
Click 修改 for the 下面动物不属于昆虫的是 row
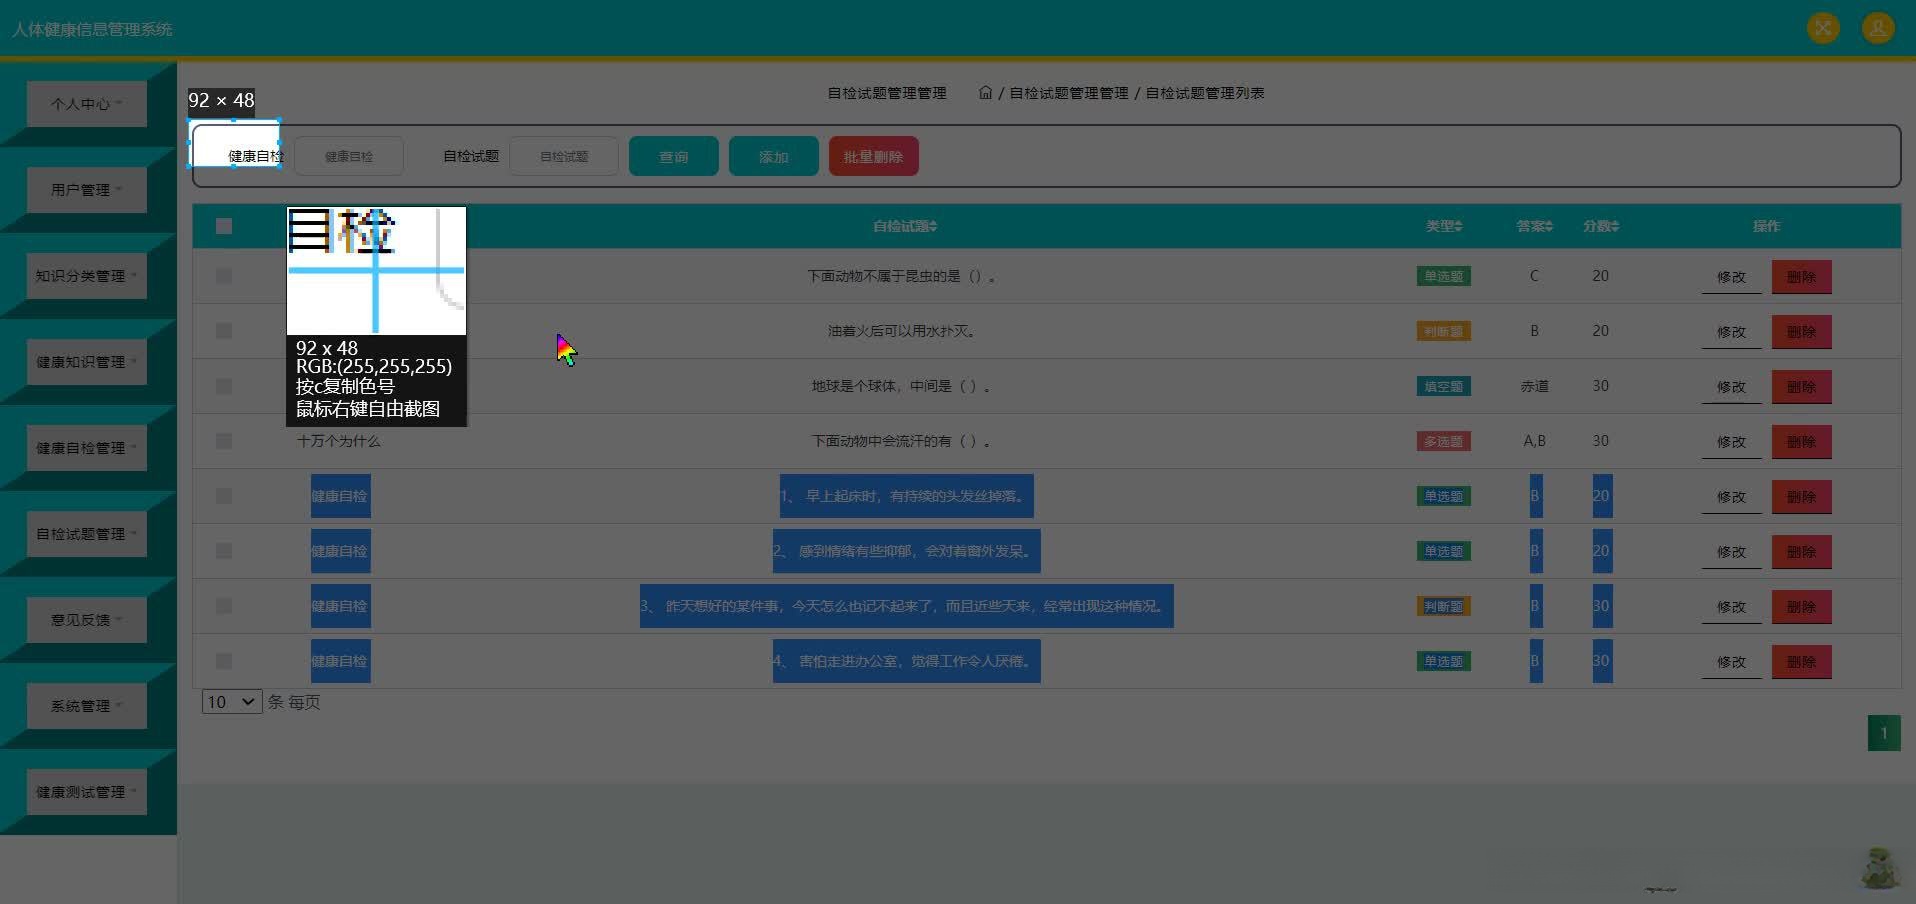click(1732, 277)
